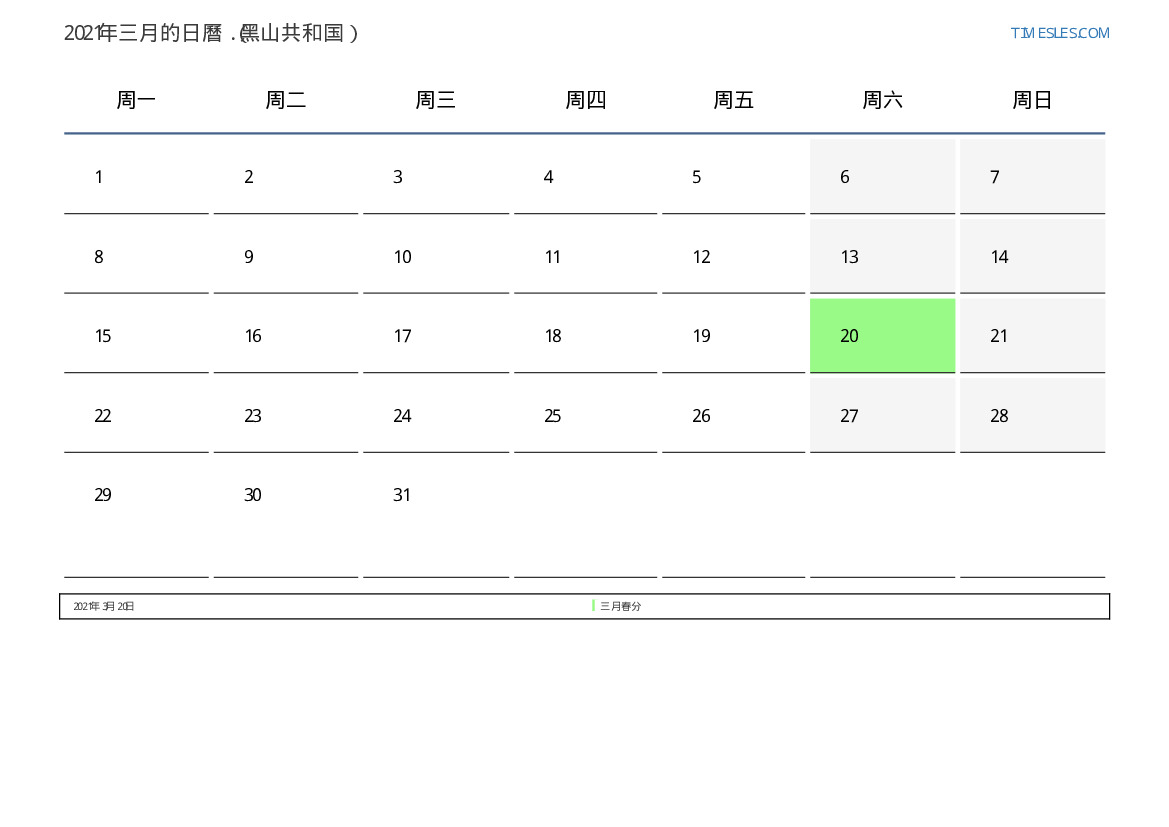The image size is (1169, 827).
Task: Select the highlighted date 20
Action: pyautogui.click(x=882, y=336)
